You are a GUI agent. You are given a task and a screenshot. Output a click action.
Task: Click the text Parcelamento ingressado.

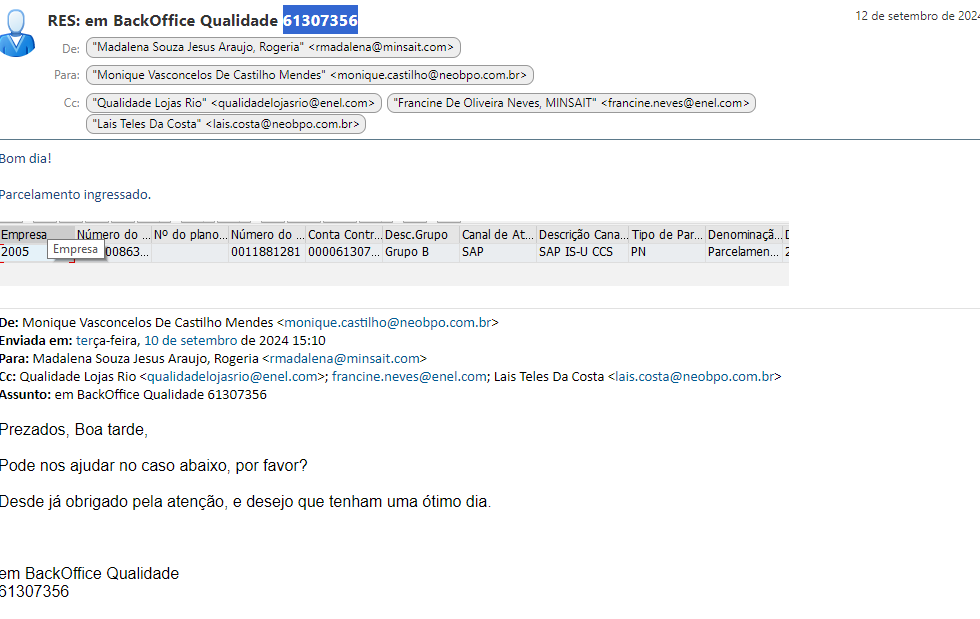click(x=75, y=194)
